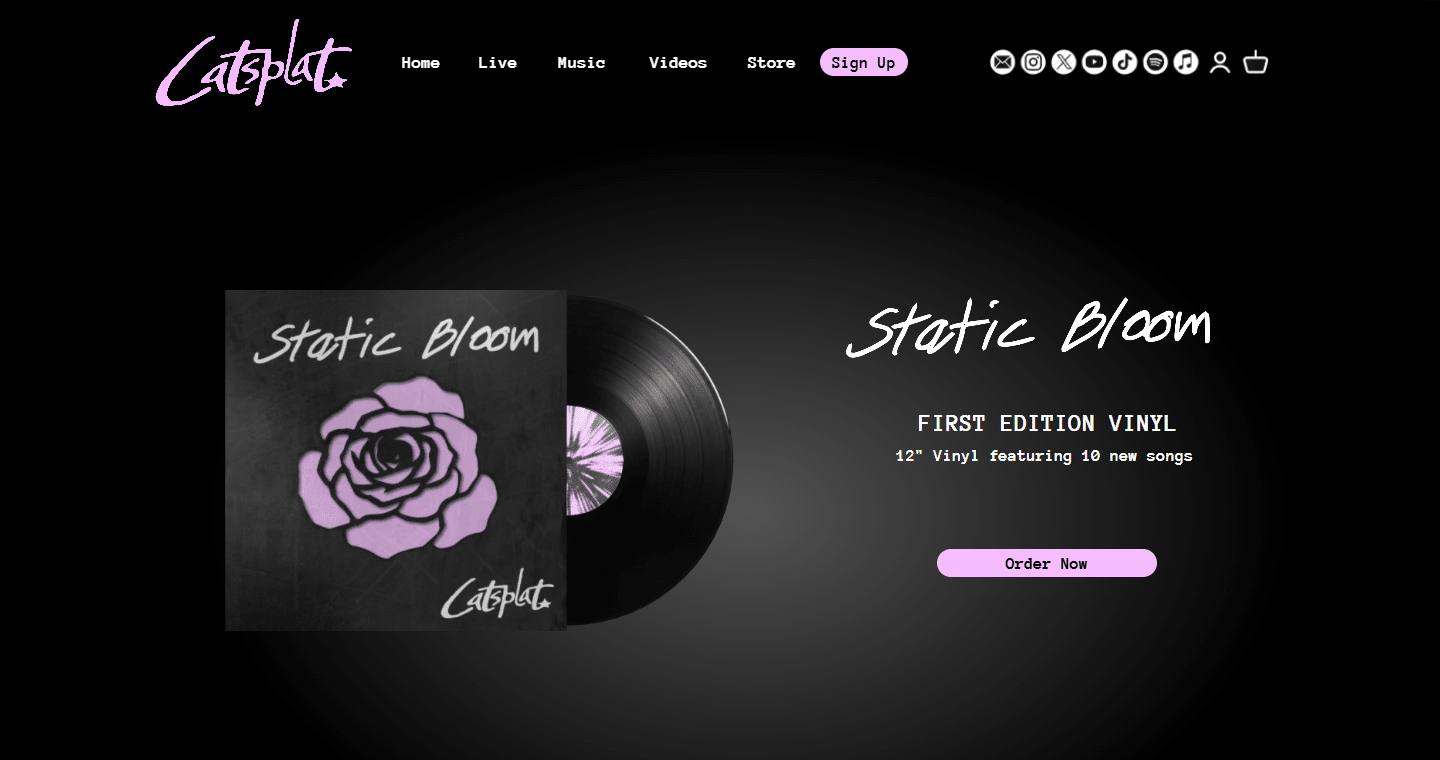This screenshot has height=760, width=1440.
Task: Open the Apple Music note icon
Action: 1186,62
